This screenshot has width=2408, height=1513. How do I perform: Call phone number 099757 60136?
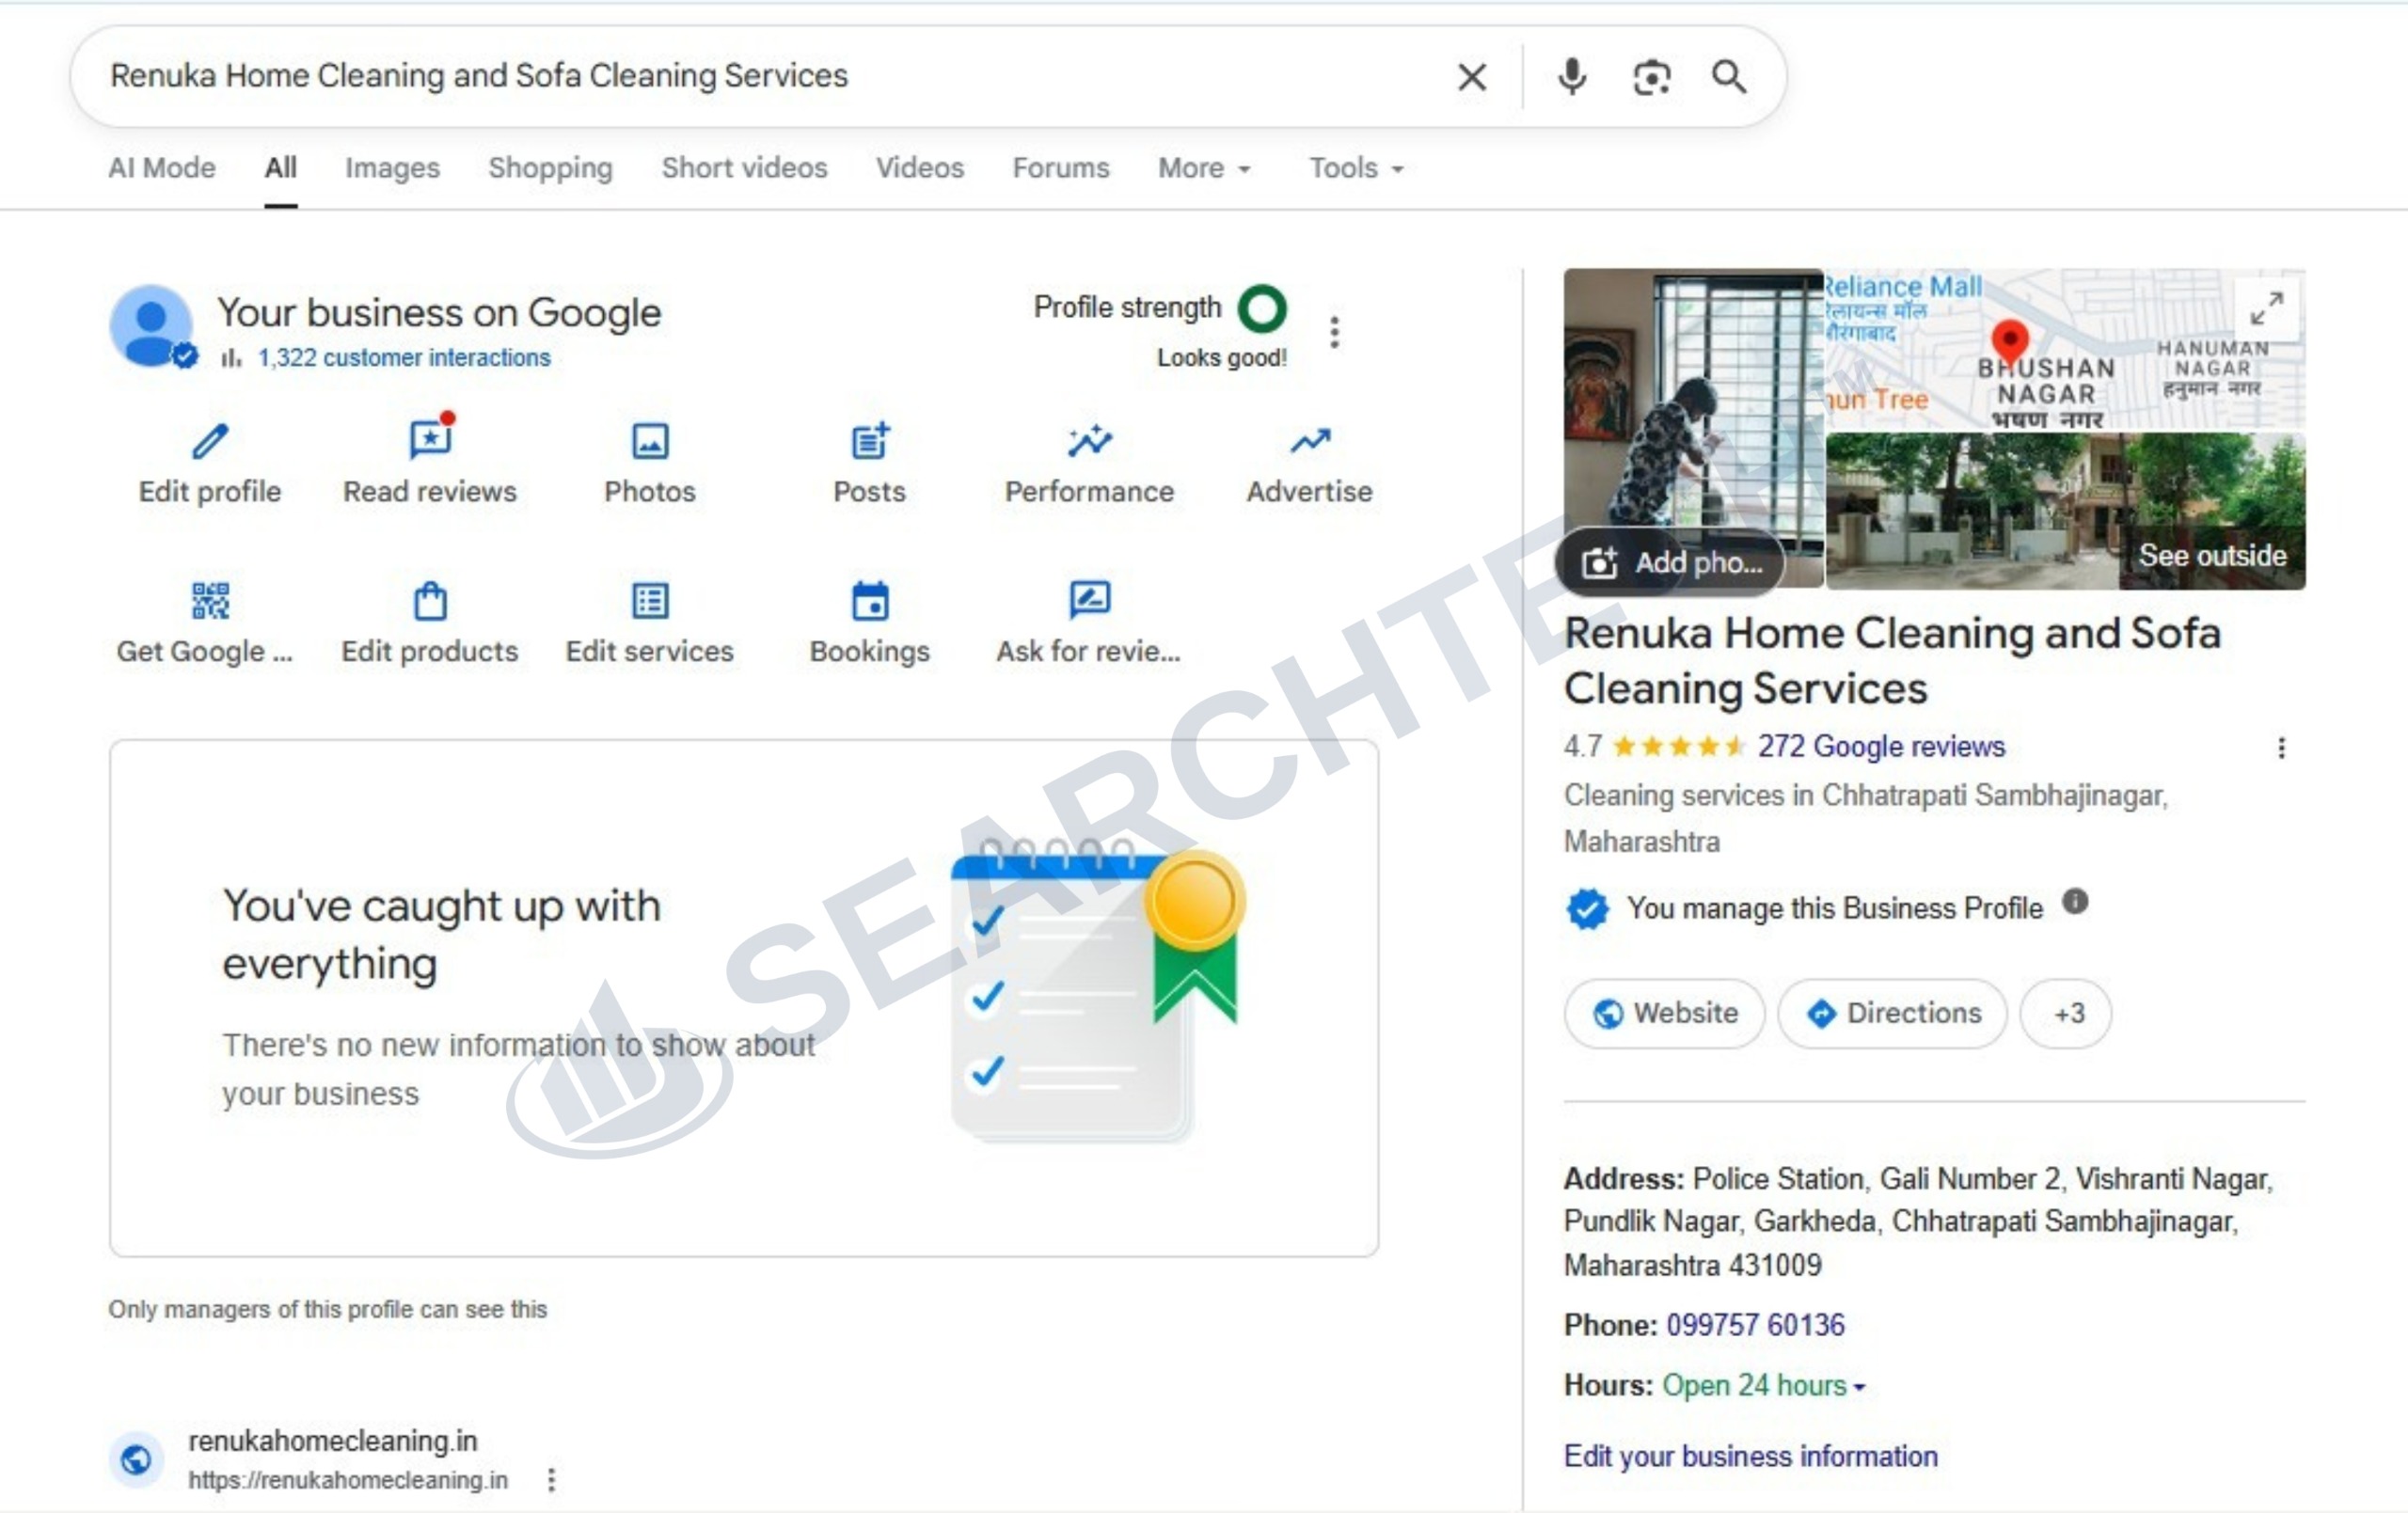1755,1326
